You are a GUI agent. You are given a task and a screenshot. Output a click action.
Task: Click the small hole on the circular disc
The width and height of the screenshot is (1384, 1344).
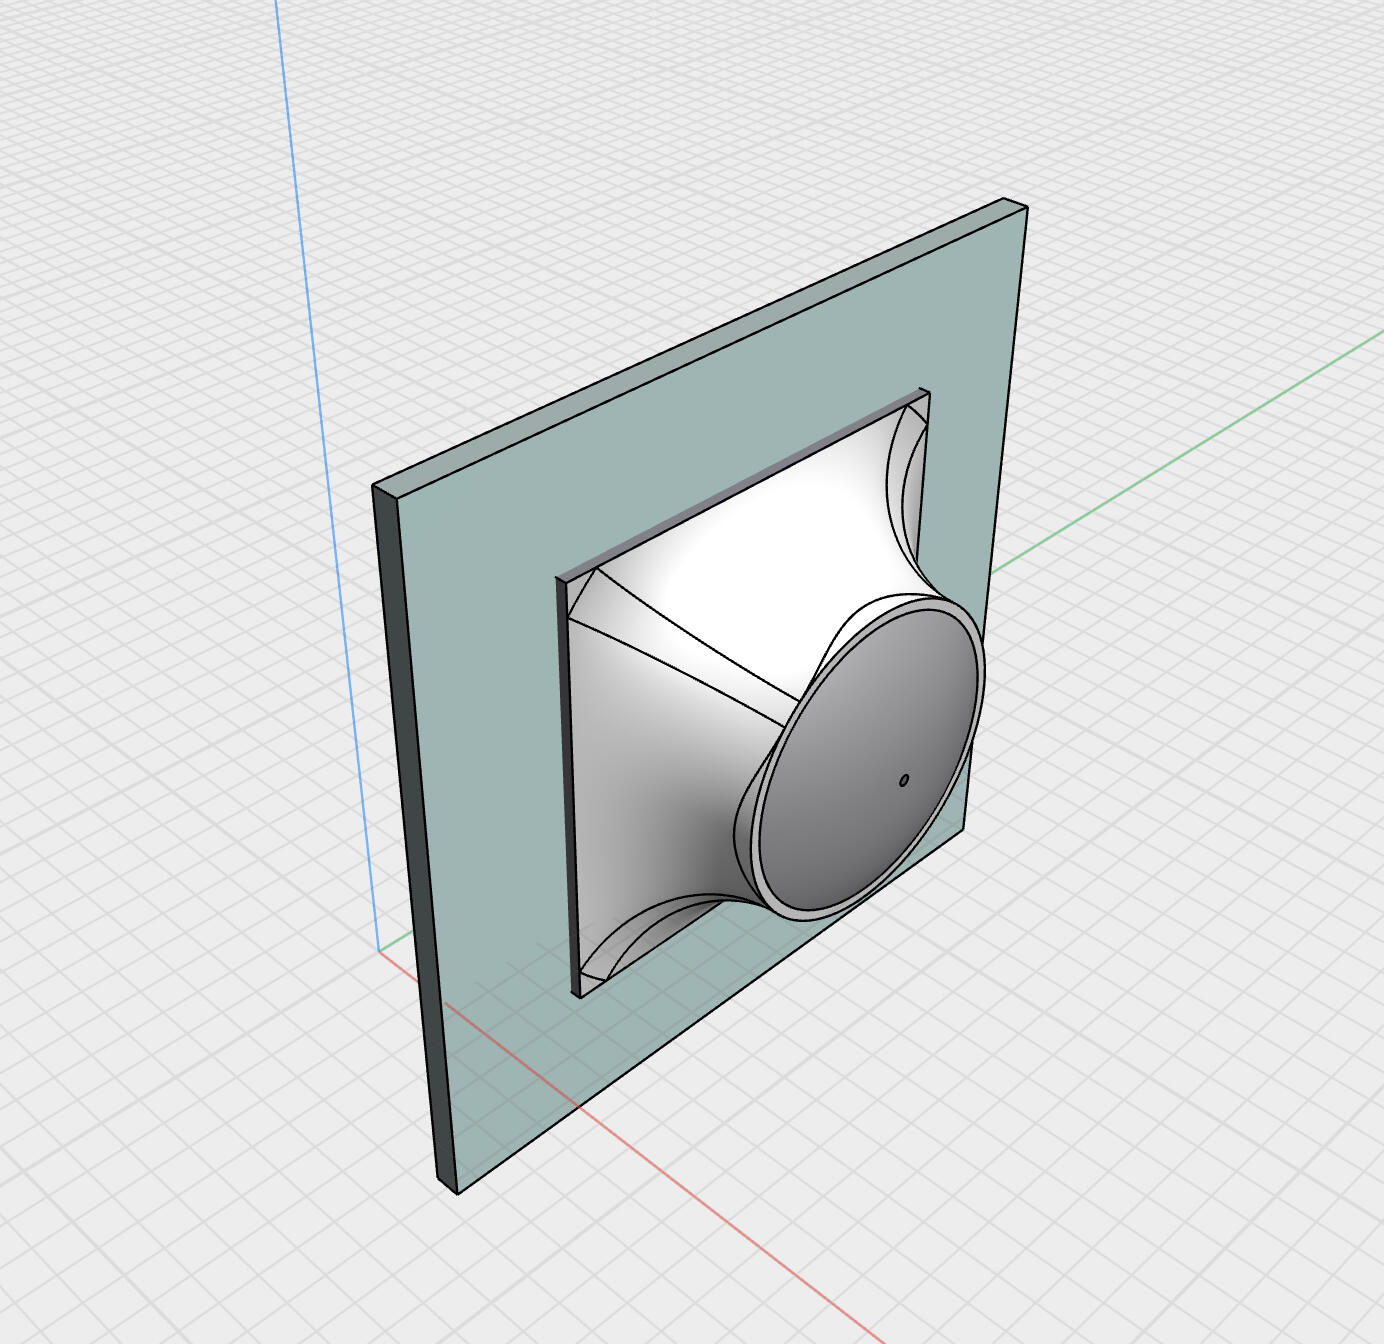coord(904,780)
